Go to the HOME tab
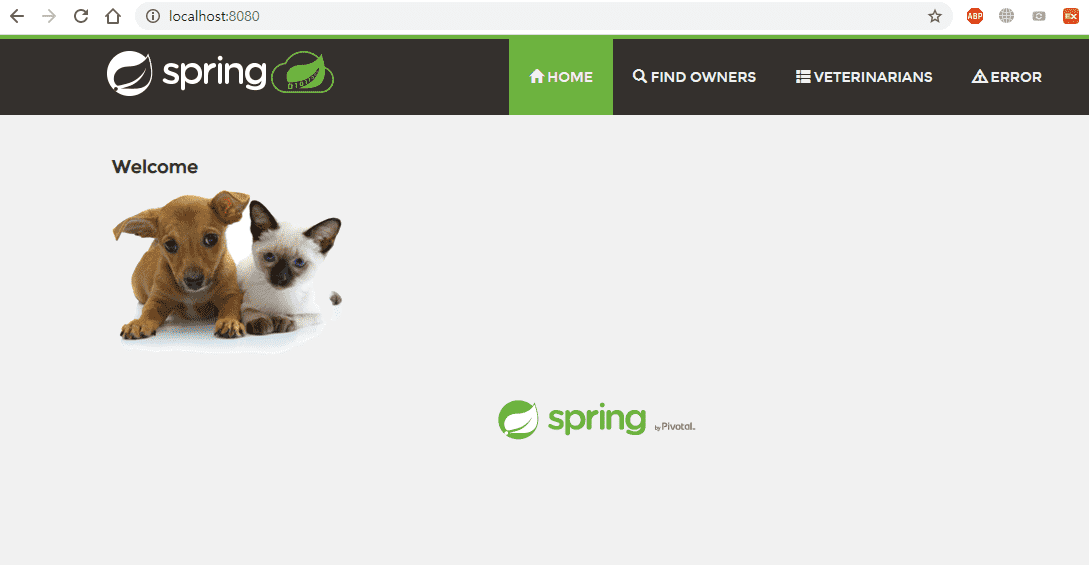 coord(561,77)
